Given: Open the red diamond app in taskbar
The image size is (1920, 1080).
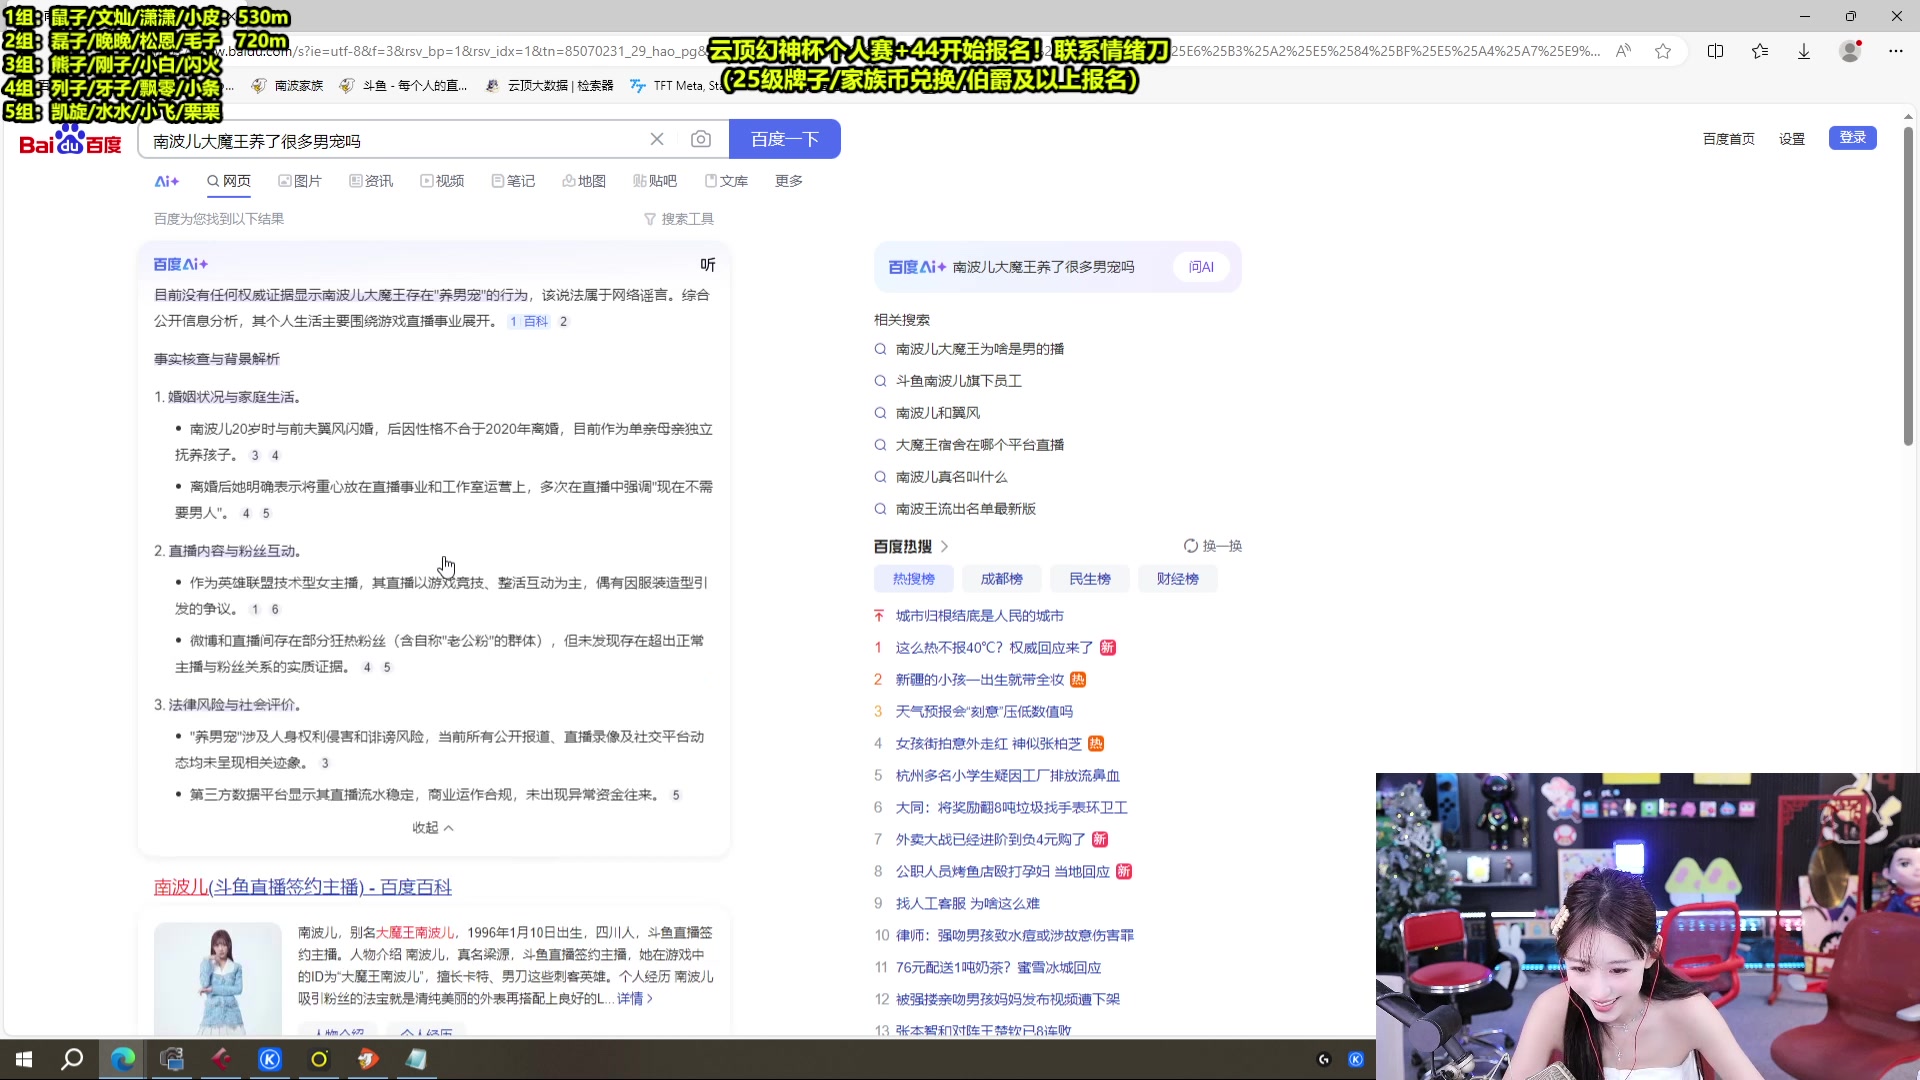Looking at the screenshot, I should coord(221,1059).
